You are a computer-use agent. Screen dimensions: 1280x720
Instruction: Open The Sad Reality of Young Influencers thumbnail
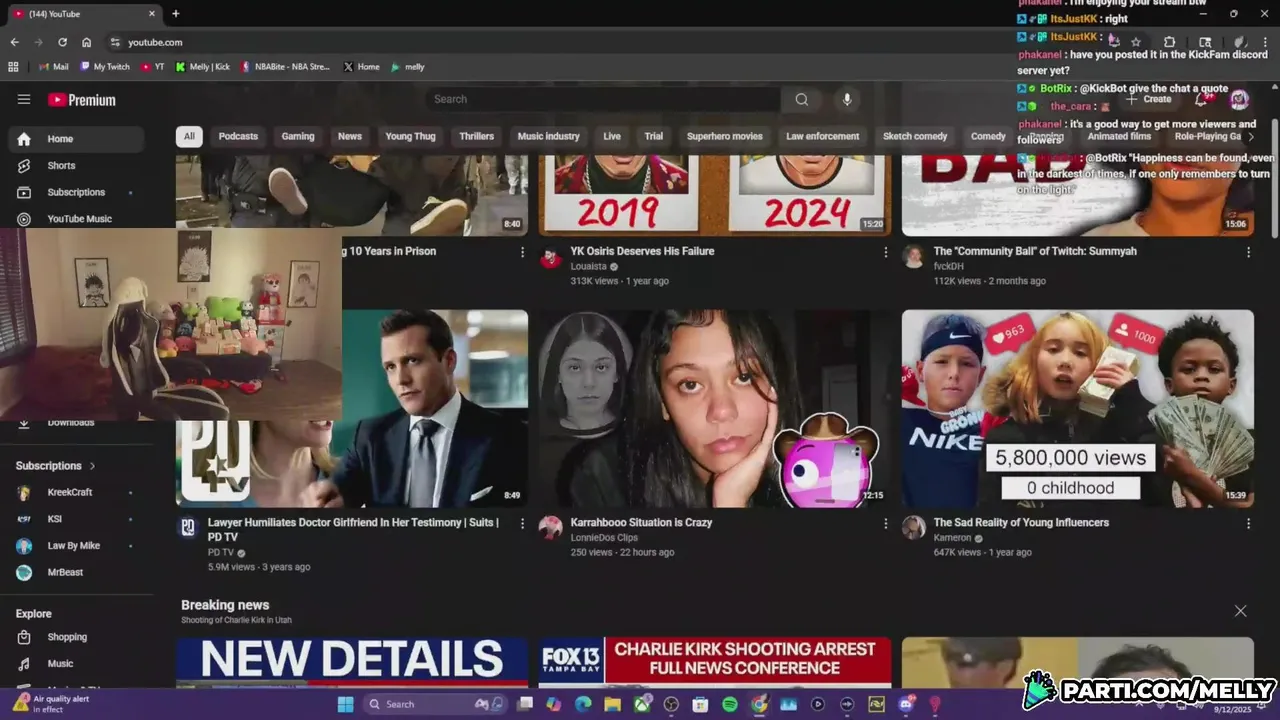coord(1078,408)
